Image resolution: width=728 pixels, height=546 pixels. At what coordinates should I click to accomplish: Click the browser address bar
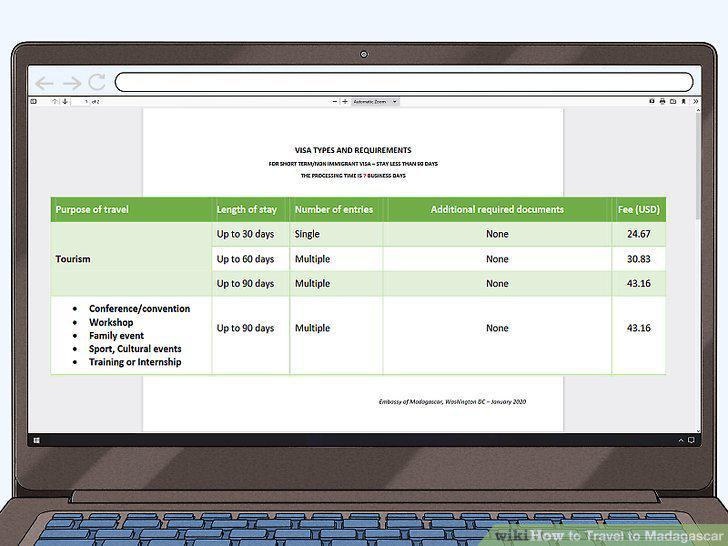coord(403,82)
